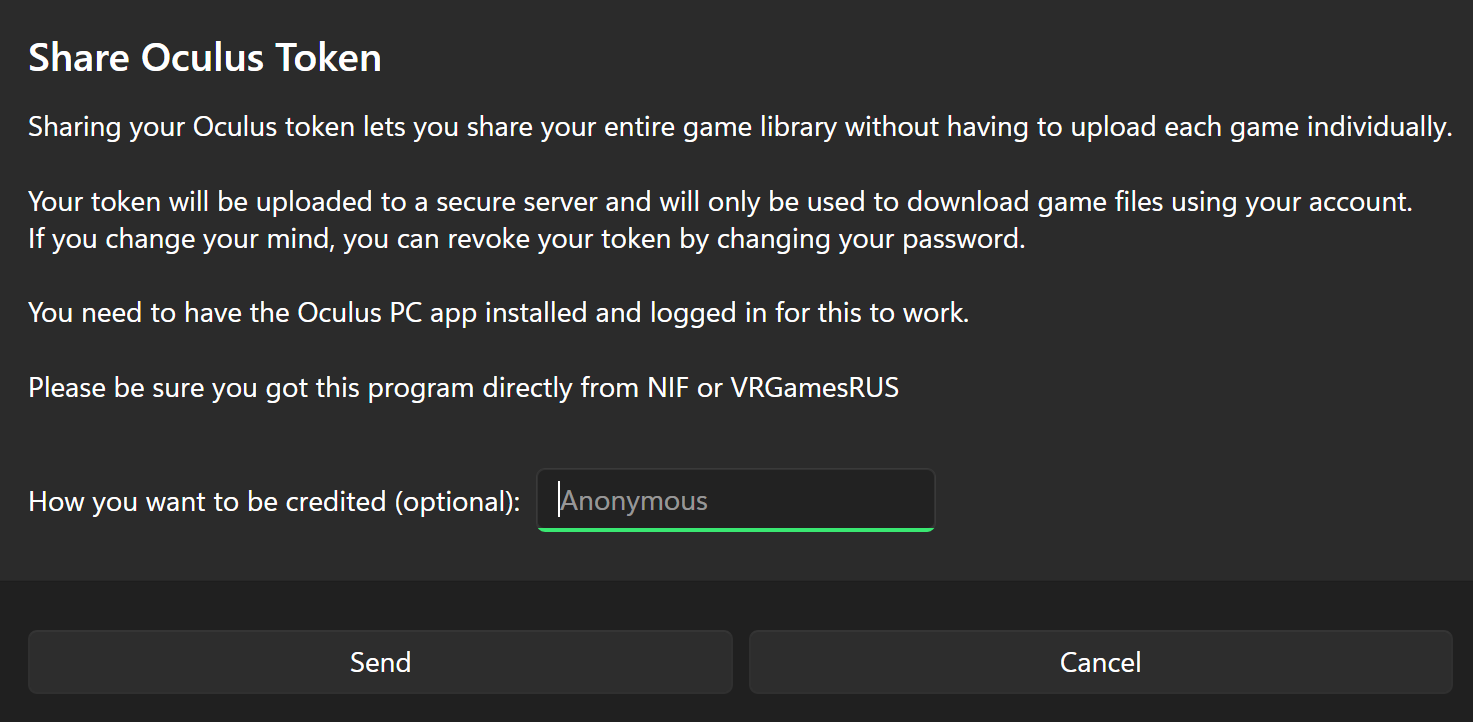Image resolution: width=1473 pixels, height=722 pixels.
Task: Click '(optional)' in the credit label
Action: click(457, 502)
